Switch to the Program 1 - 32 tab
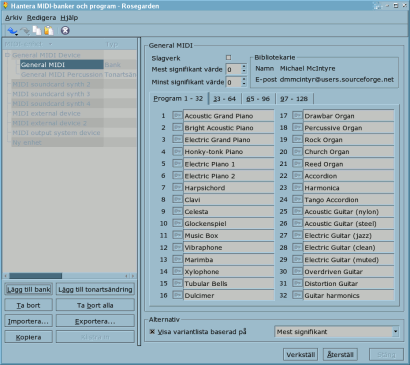The image size is (410, 365). (178, 99)
